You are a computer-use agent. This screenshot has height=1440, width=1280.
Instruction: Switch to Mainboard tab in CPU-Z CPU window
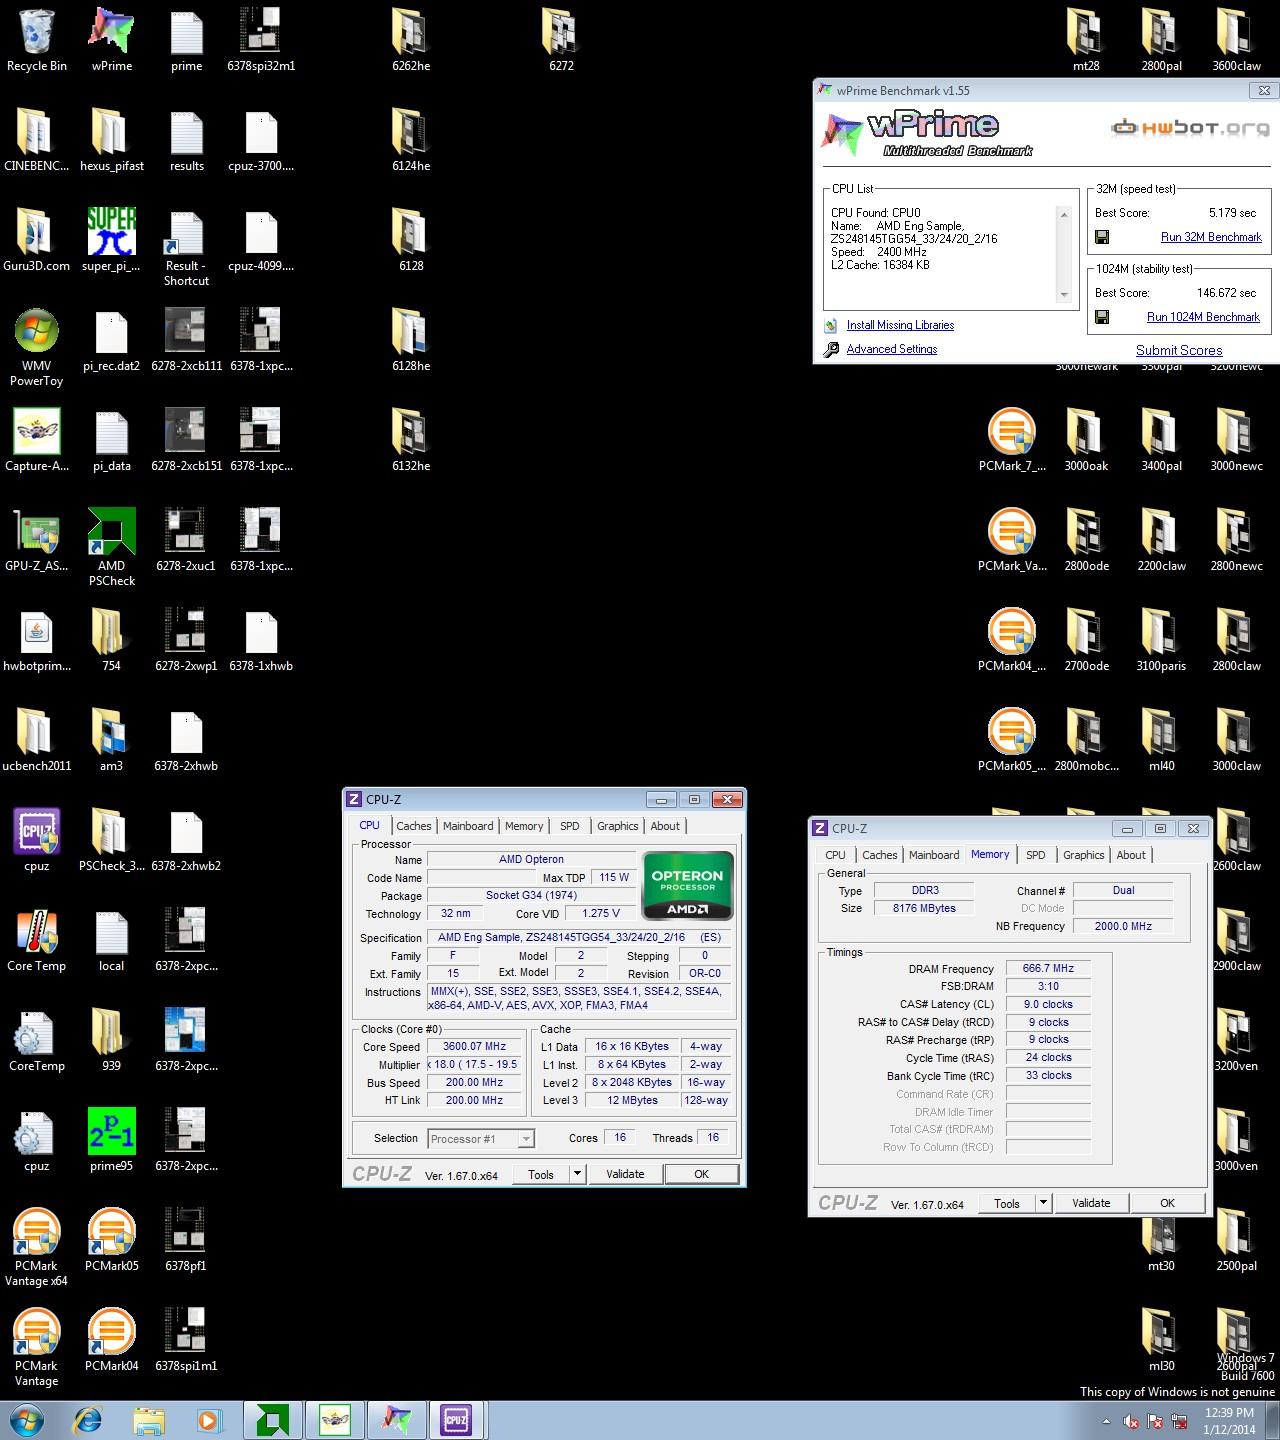468,826
